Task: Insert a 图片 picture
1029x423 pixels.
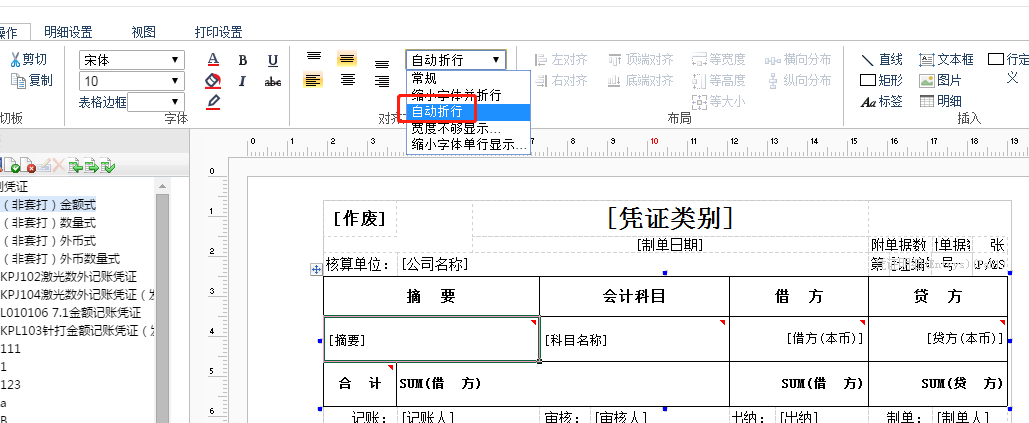Action: point(940,81)
